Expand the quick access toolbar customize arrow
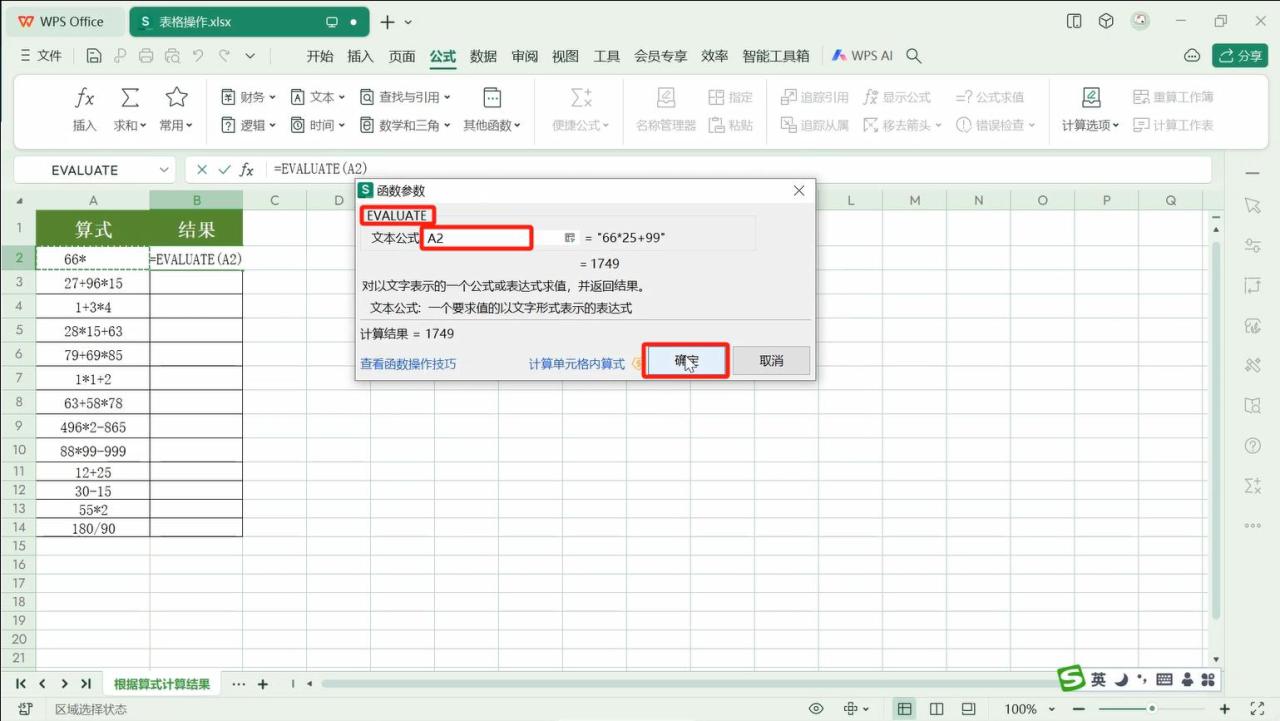Image resolution: width=1280 pixels, height=721 pixels. (250, 56)
